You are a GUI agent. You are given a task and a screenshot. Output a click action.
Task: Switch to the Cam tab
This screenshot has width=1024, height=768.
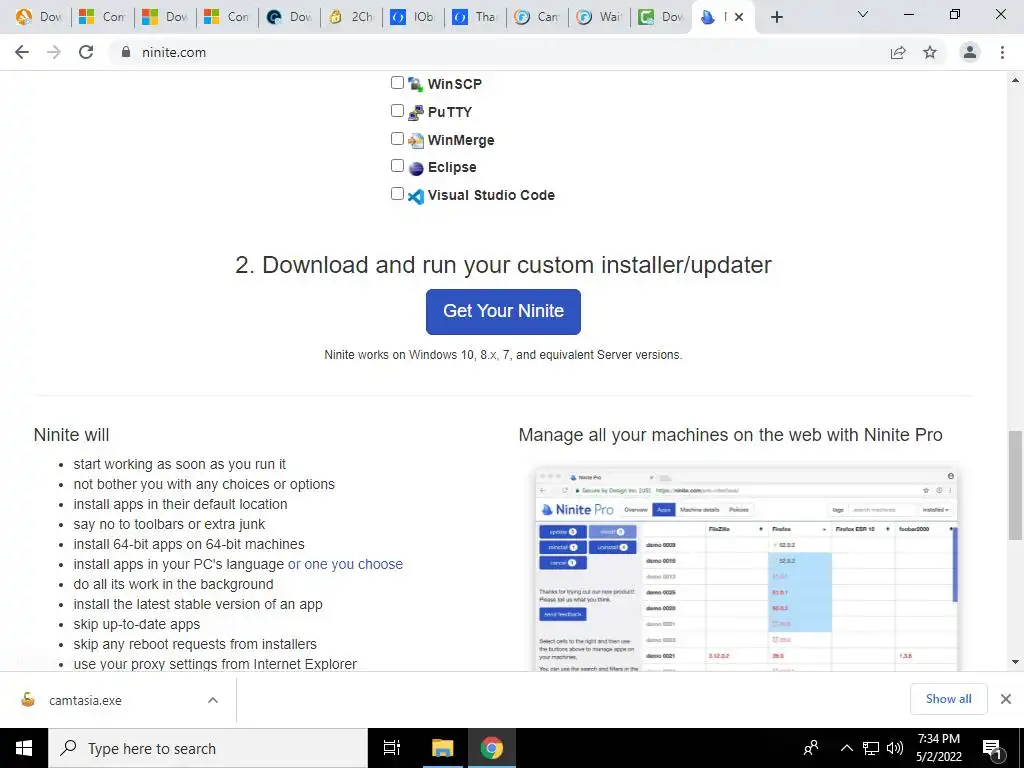[x=537, y=17]
